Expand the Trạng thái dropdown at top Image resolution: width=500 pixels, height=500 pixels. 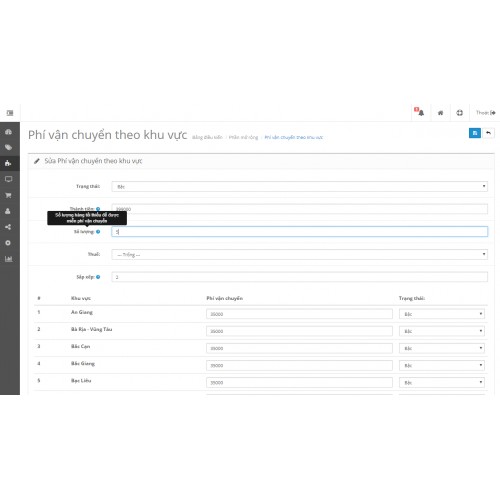(299, 186)
